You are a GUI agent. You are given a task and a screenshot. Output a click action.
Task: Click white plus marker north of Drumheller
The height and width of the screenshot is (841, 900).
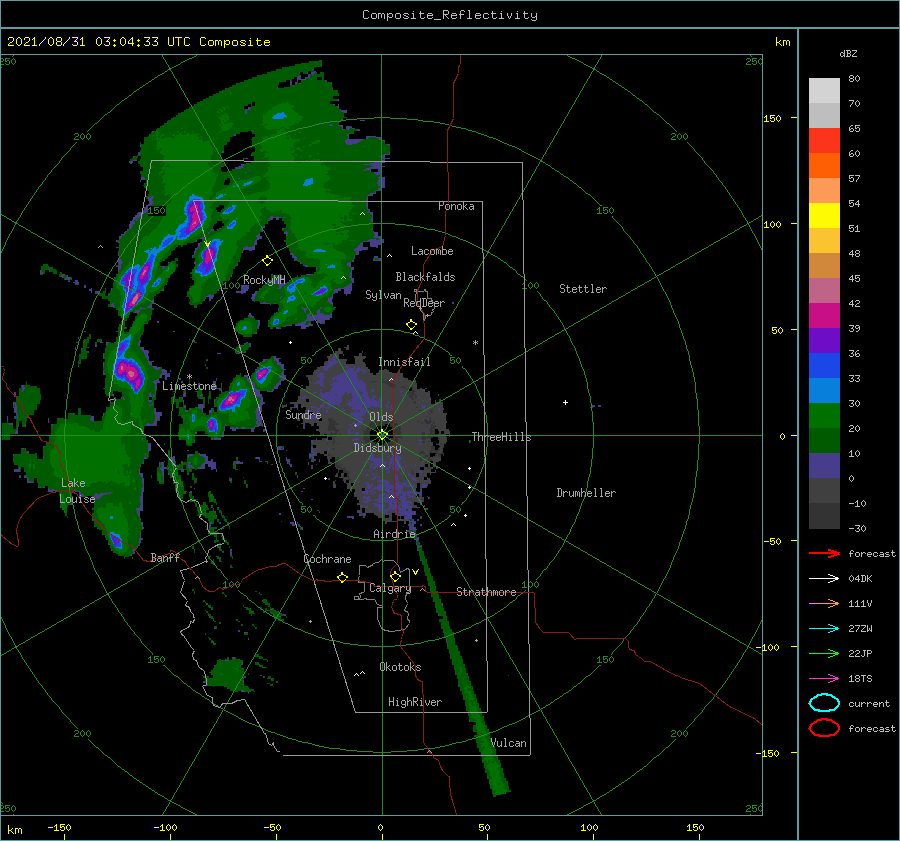[565, 402]
